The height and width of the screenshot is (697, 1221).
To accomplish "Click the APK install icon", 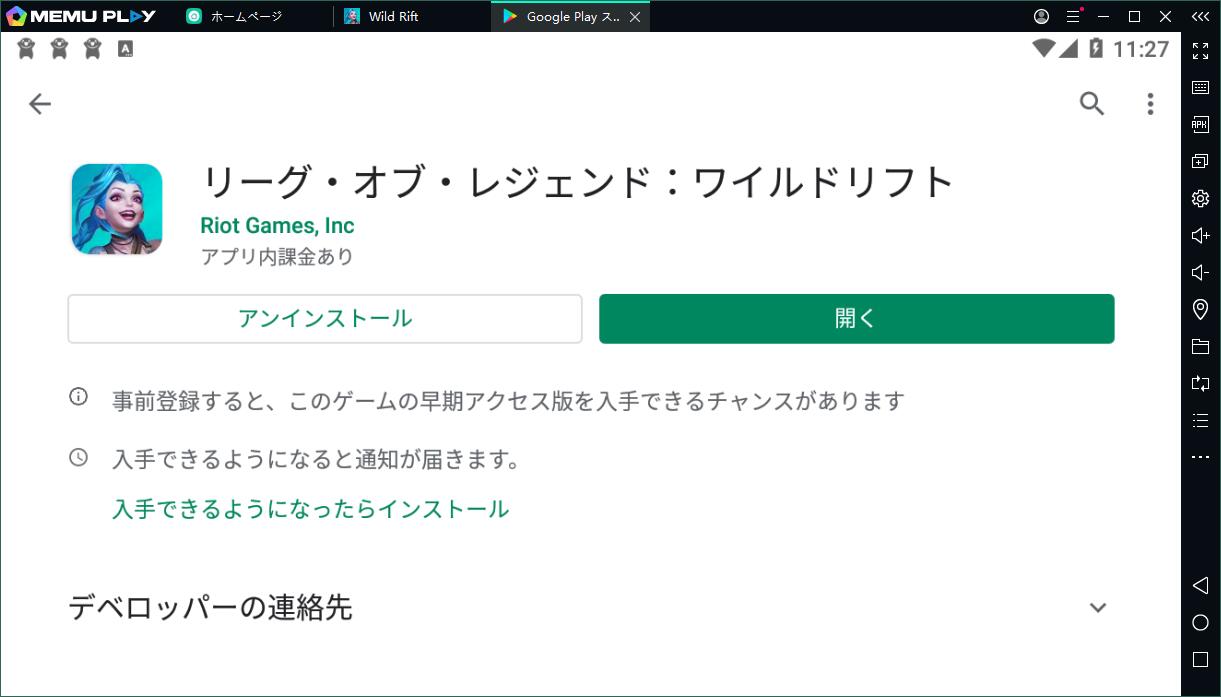I will 1200,125.
